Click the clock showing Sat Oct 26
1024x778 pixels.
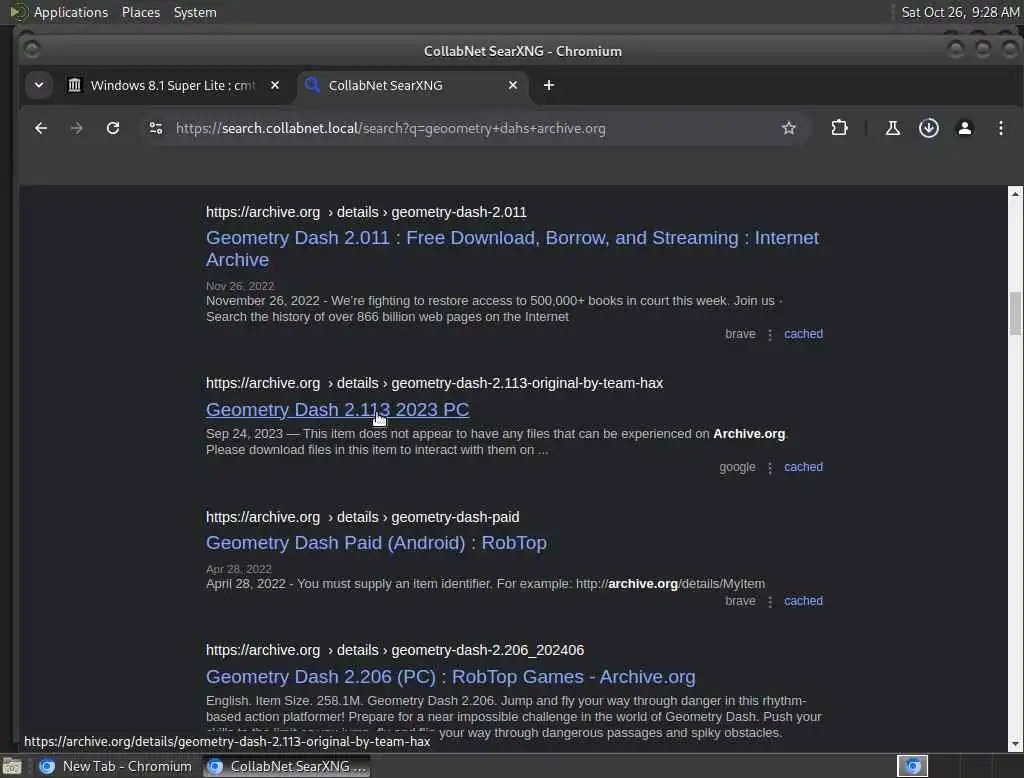pyautogui.click(x=959, y=12)
